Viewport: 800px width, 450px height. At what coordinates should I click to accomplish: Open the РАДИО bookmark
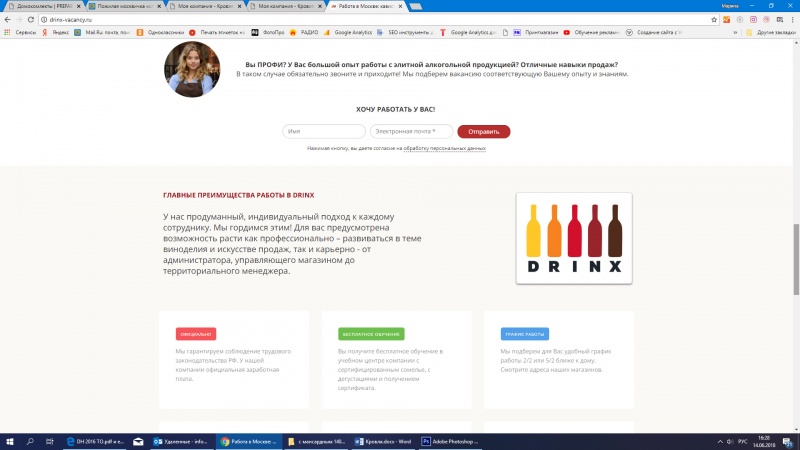point(304,32)
